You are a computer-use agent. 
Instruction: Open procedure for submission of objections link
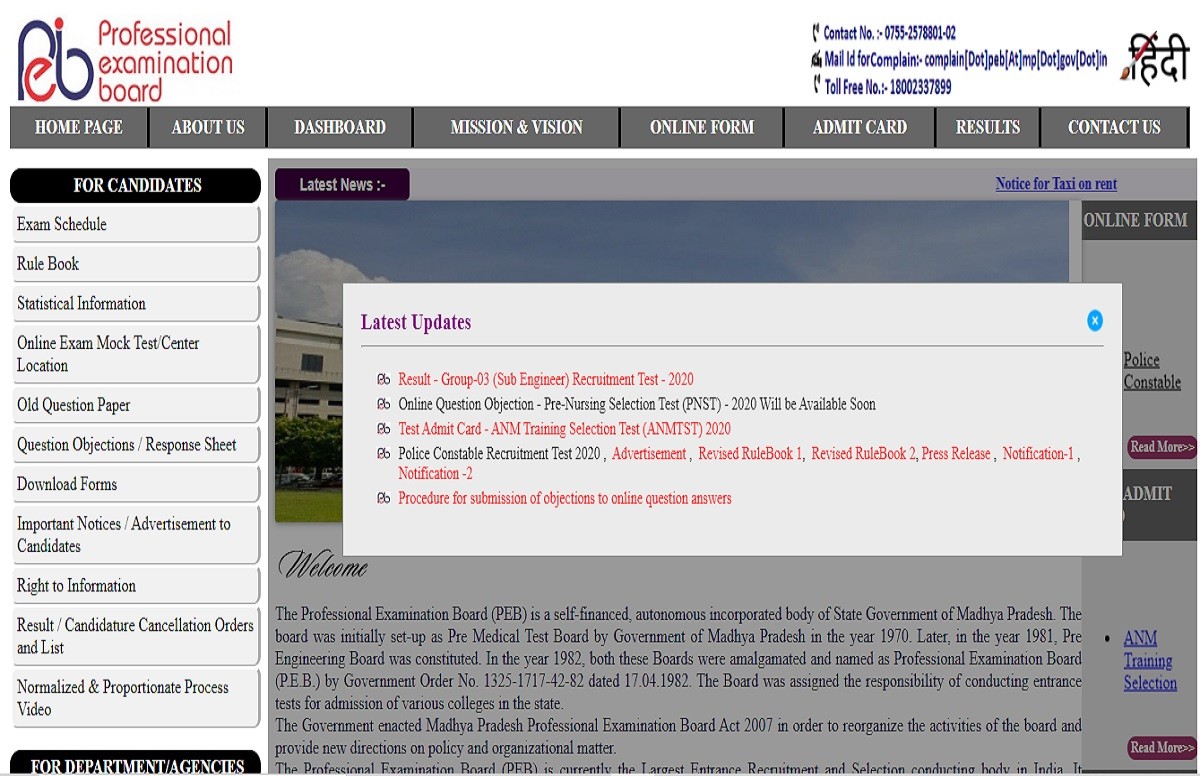point(564,498)
